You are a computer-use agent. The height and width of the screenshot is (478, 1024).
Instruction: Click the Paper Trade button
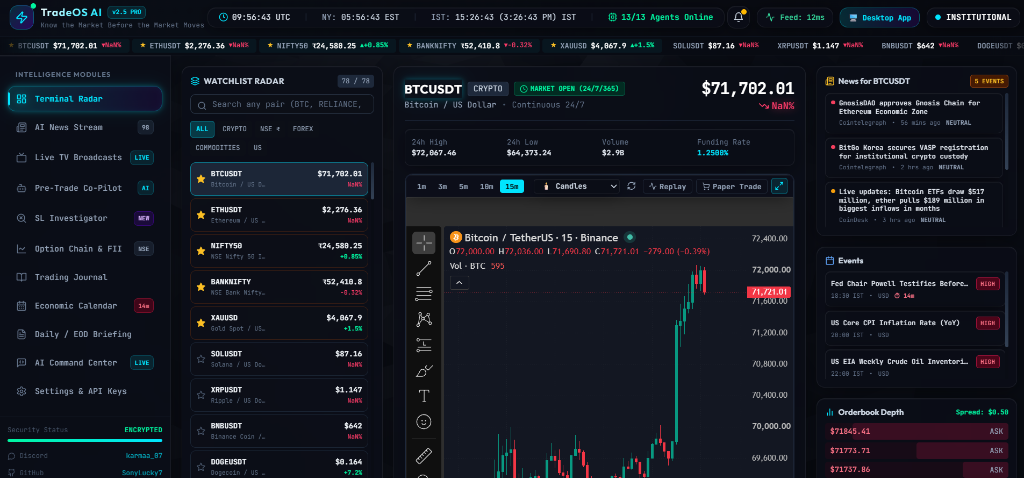731,186
